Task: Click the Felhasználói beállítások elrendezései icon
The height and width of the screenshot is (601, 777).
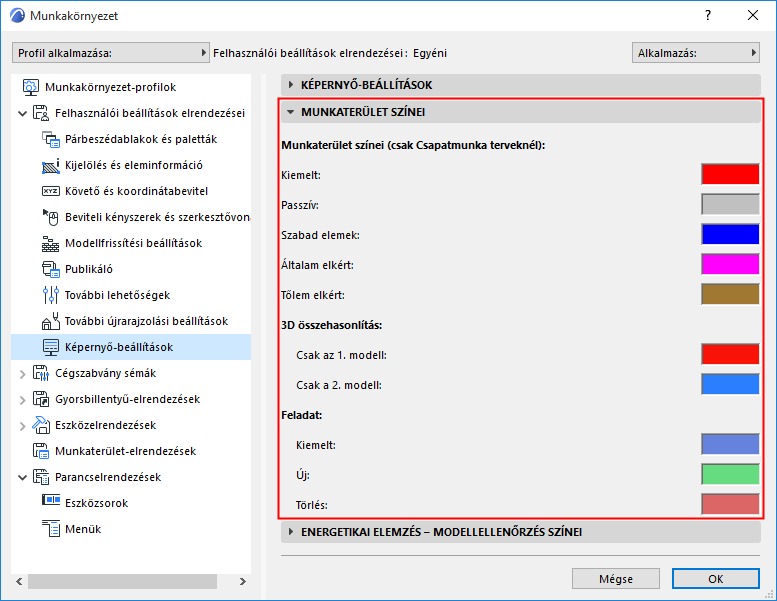Action: [41, 113]
